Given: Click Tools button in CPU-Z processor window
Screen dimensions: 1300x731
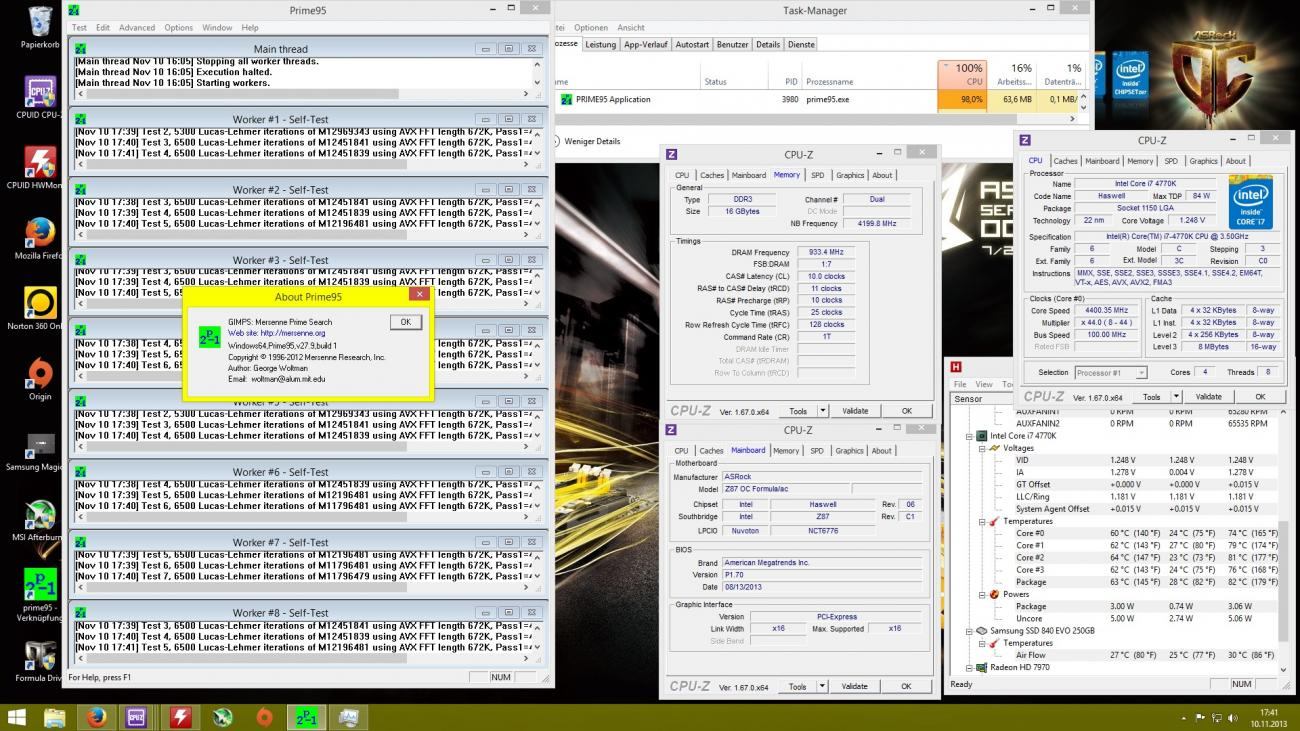Looking at the screenshot, I should 1151,396.
